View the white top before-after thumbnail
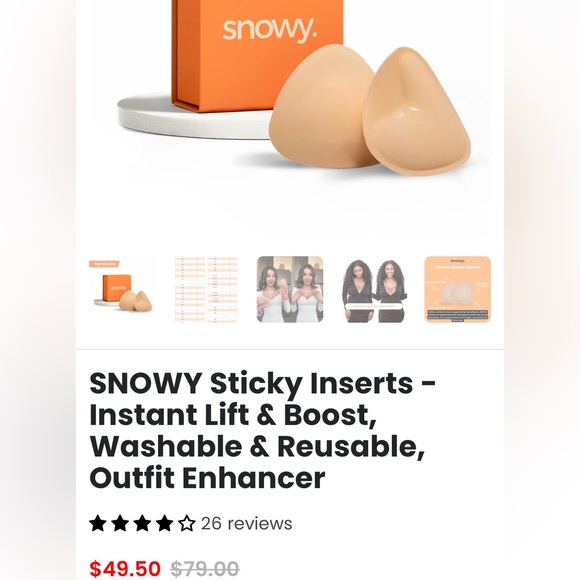 coord(290,289)
